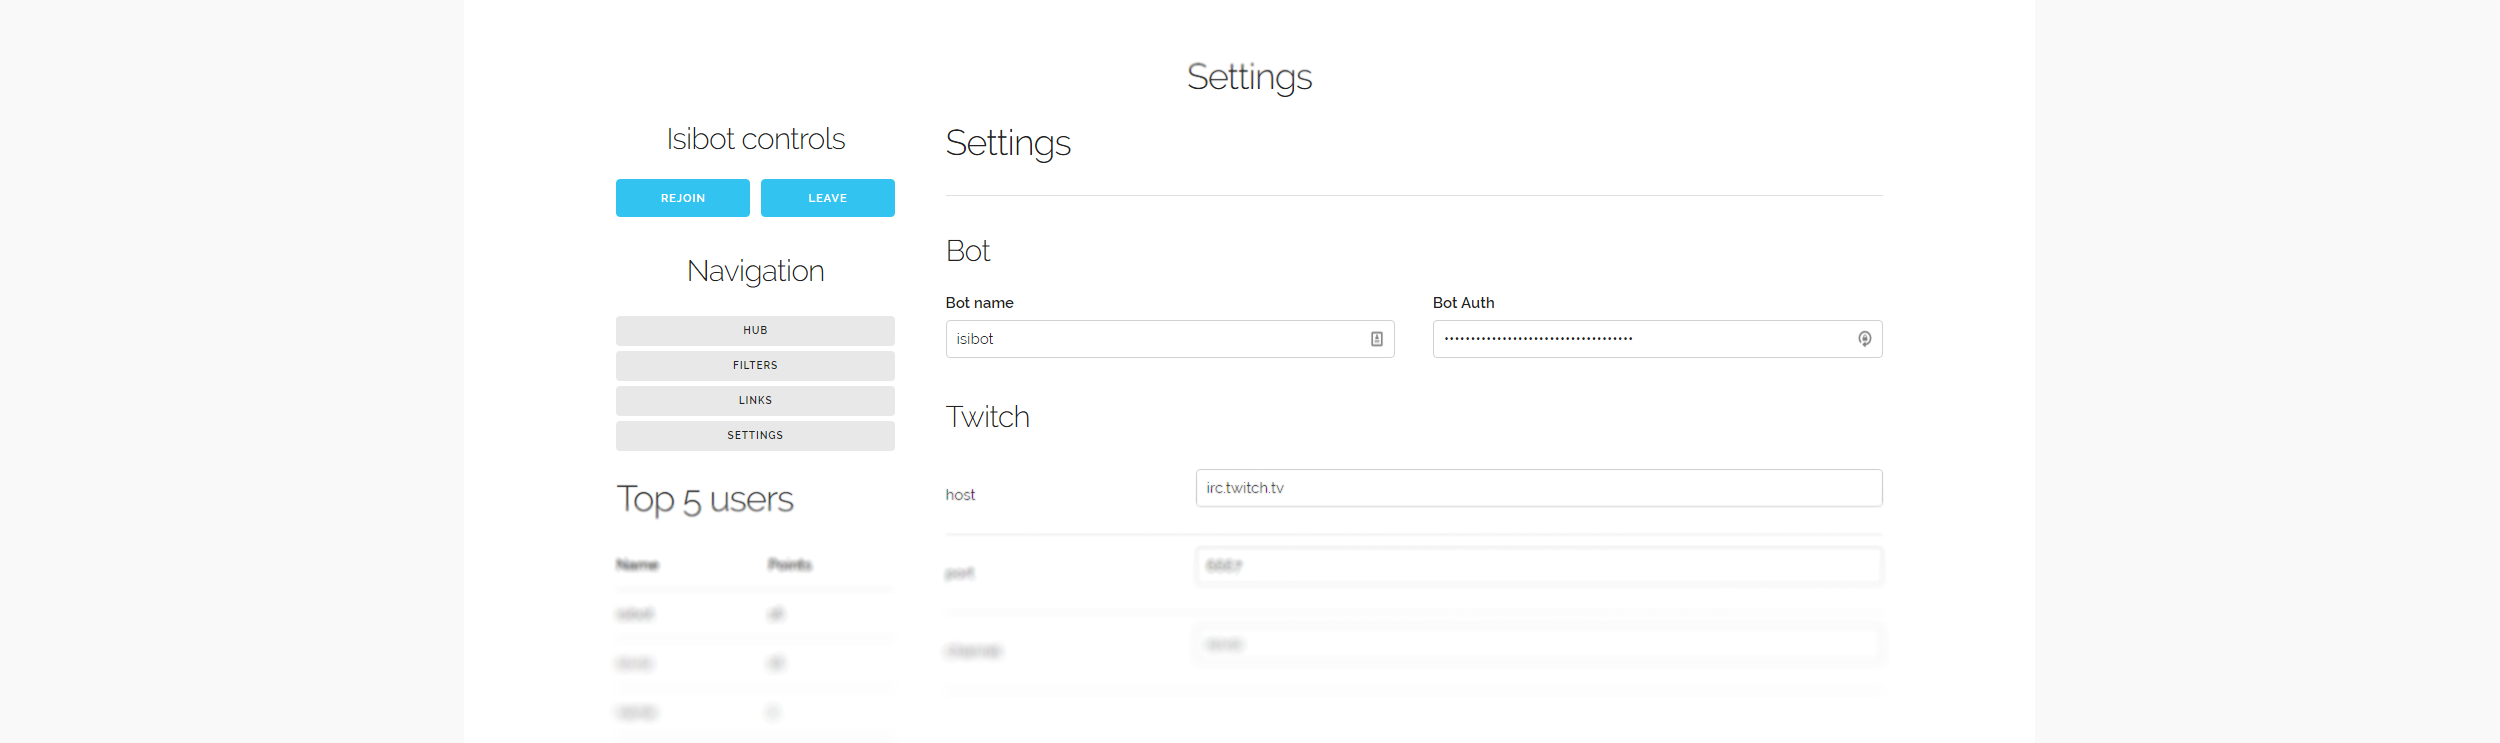Click the "Bot Auth" label
Viewport: 2500px width, 743px height.
[x=1463, y=303]
